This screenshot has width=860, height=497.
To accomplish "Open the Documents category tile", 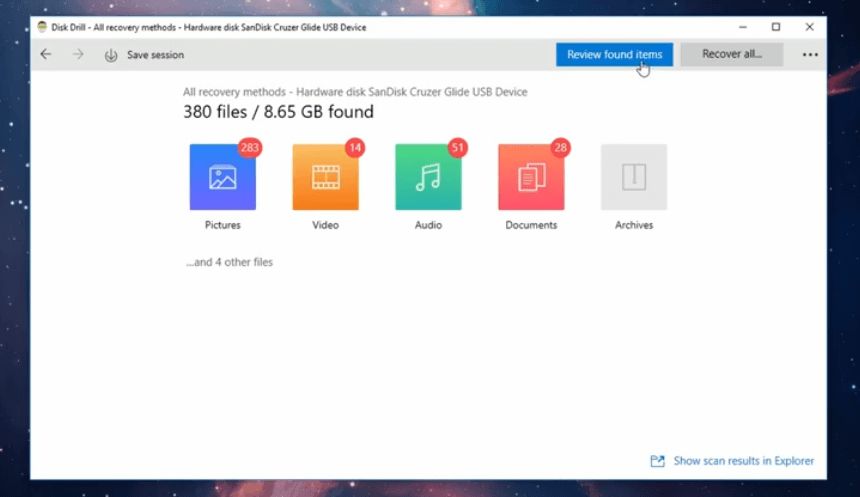I will (531, 177).
